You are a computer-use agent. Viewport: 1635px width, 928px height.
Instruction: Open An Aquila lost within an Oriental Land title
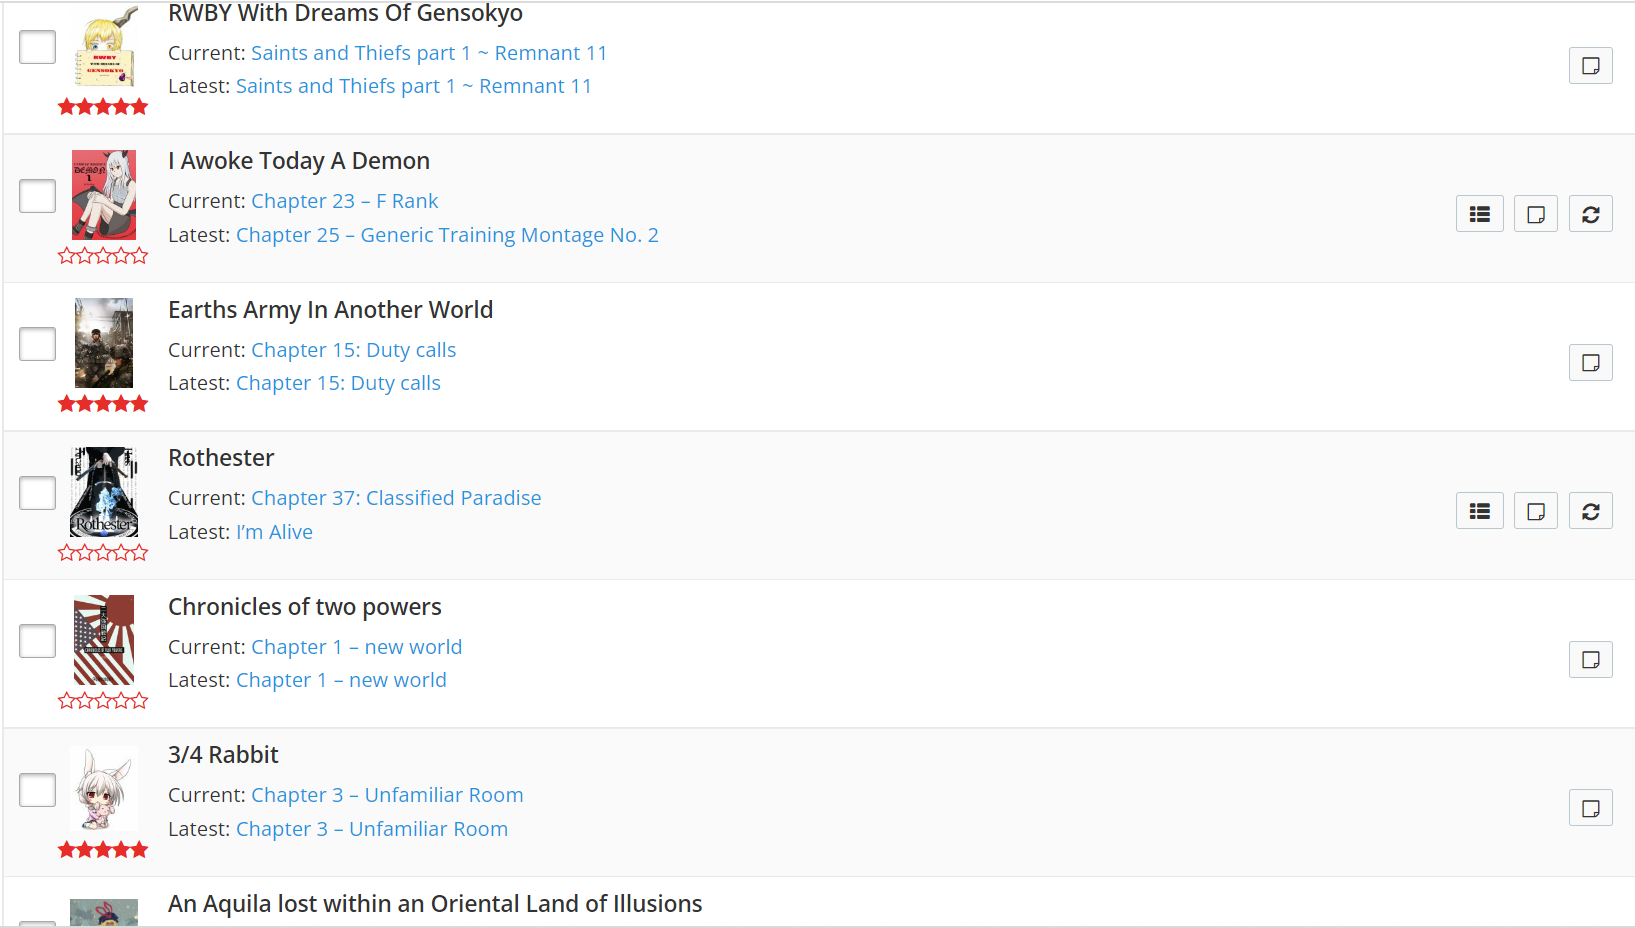435,904
